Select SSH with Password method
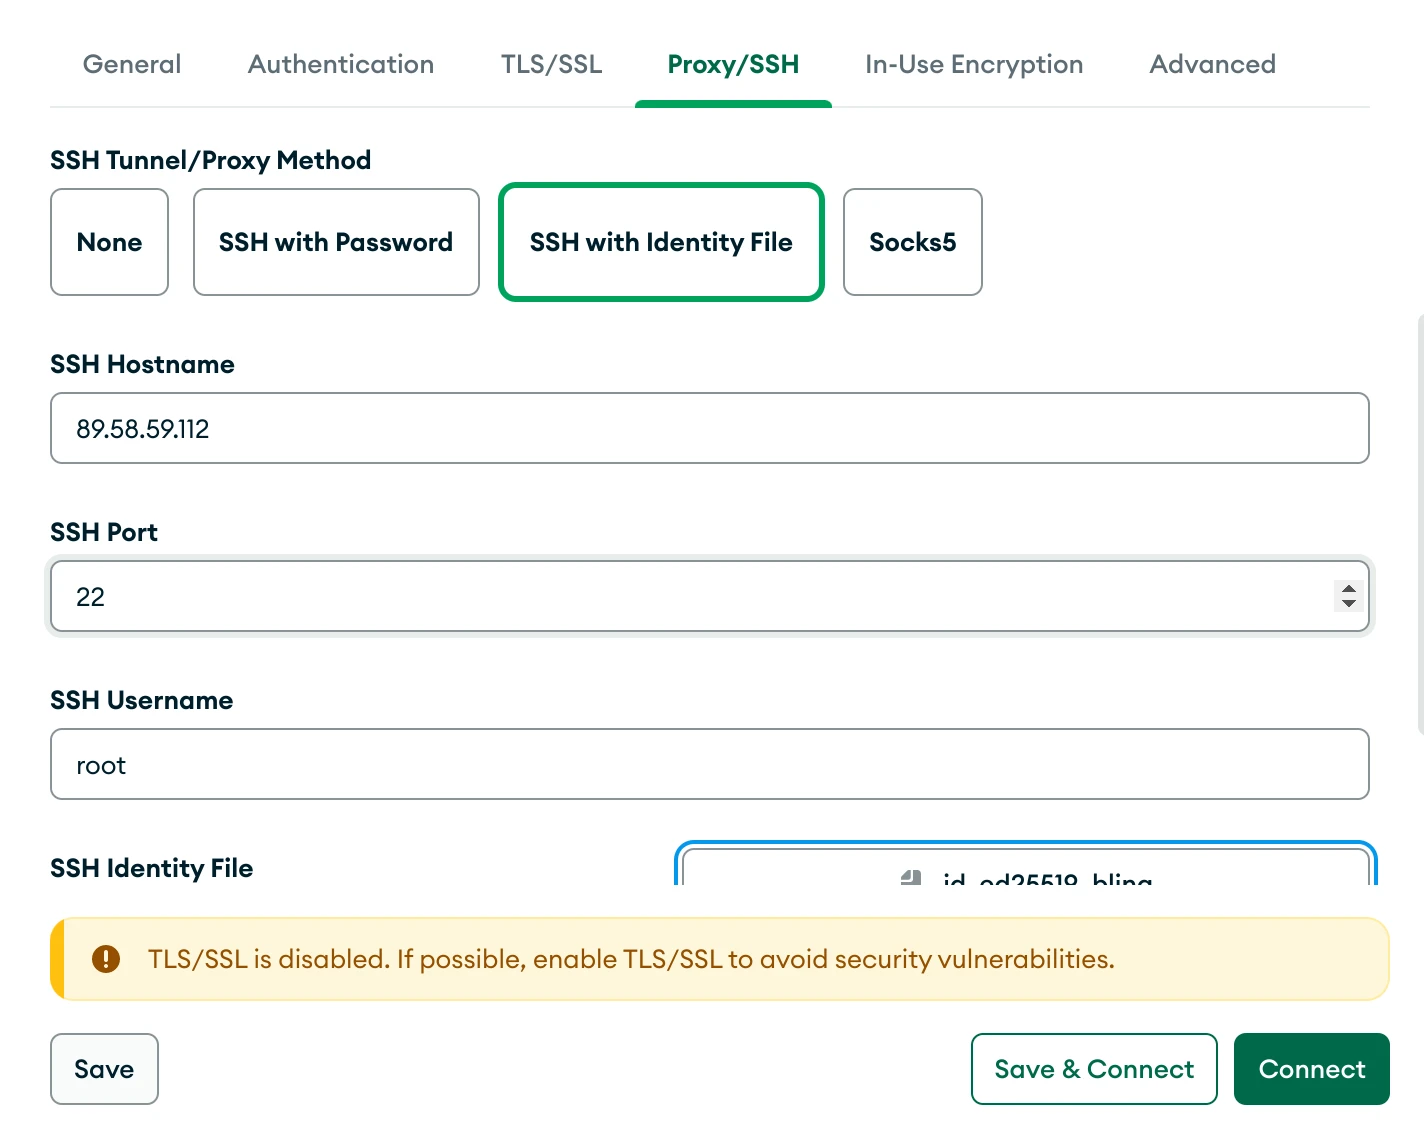 click(335, 242)
